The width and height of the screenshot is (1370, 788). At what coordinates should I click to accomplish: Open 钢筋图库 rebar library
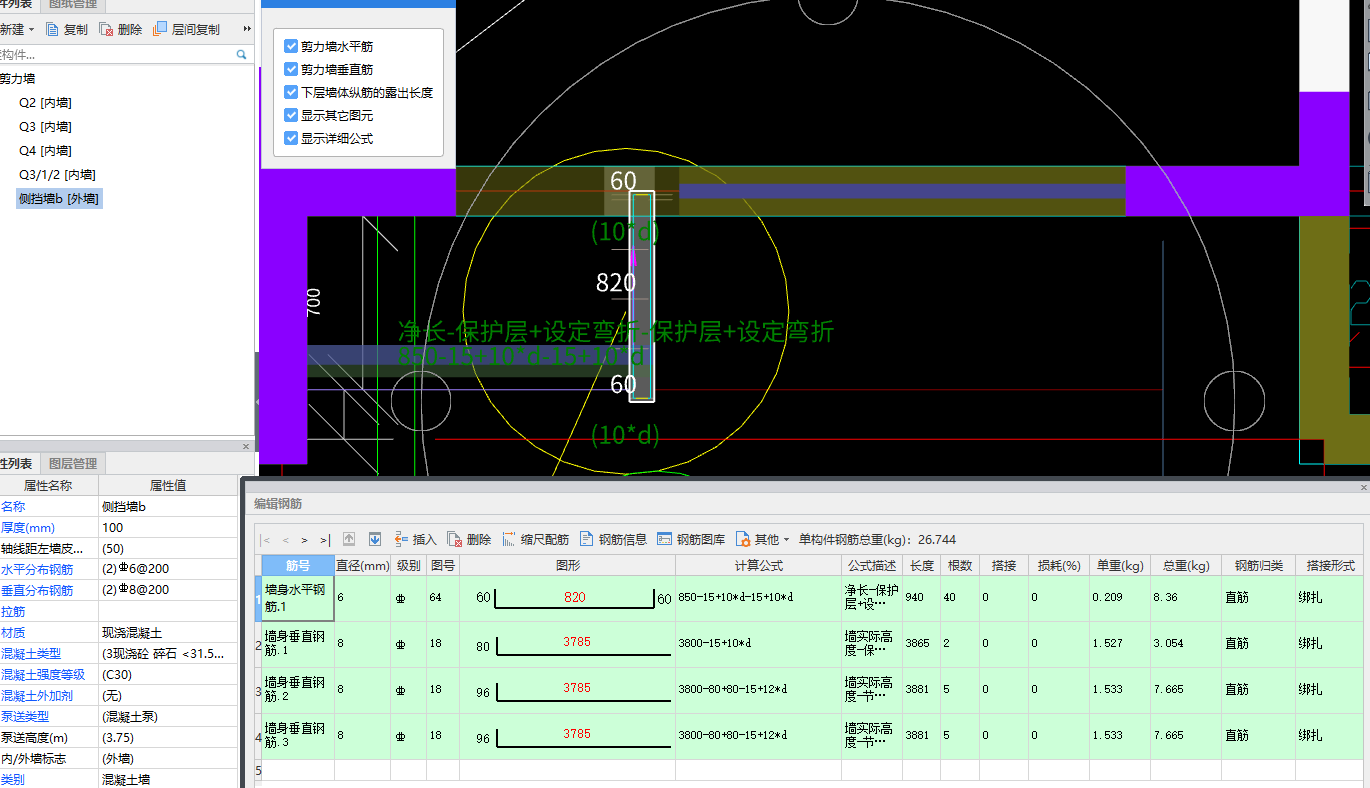tap(691, 539)
